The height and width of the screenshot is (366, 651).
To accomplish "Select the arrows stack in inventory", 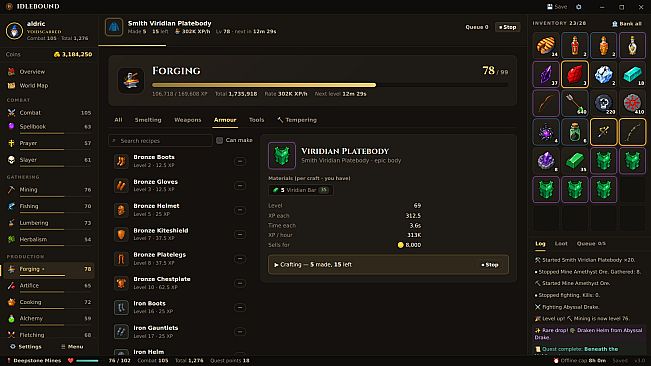I will coord(575,103).
